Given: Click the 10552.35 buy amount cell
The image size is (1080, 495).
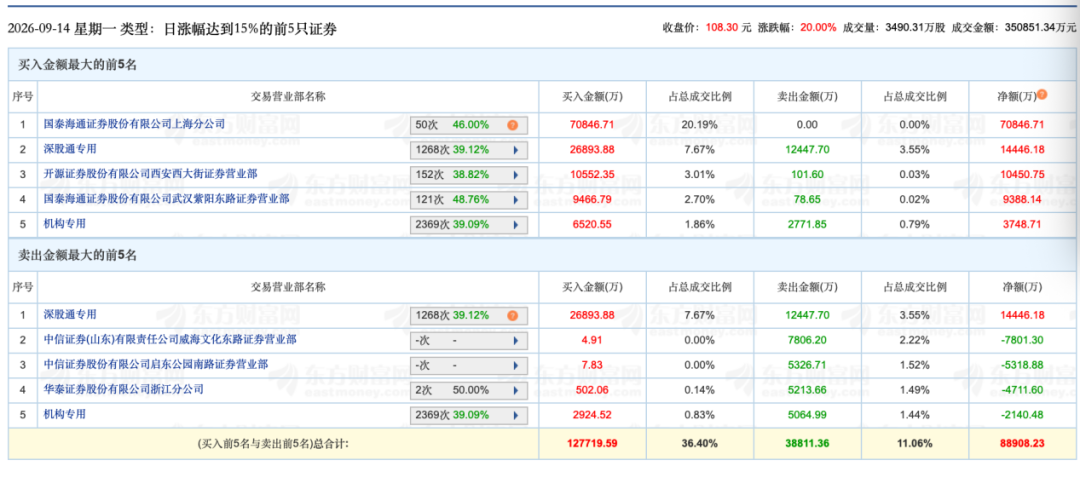Looking at the screenshot, I should [592, 174].
